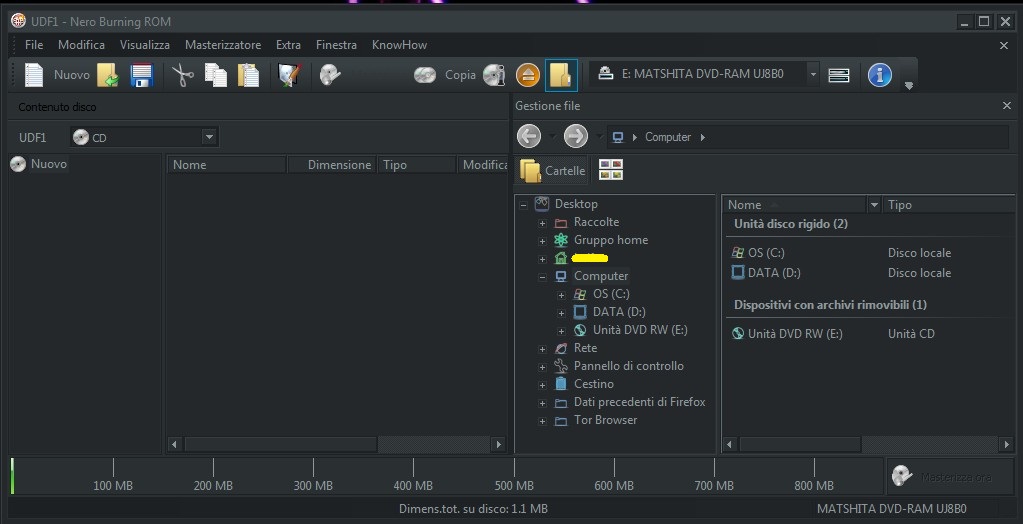This screenshot has width=1023, height=524.
Task: Click the file browser list horizontal scrollbar
Action: click(x=800, y=444)
